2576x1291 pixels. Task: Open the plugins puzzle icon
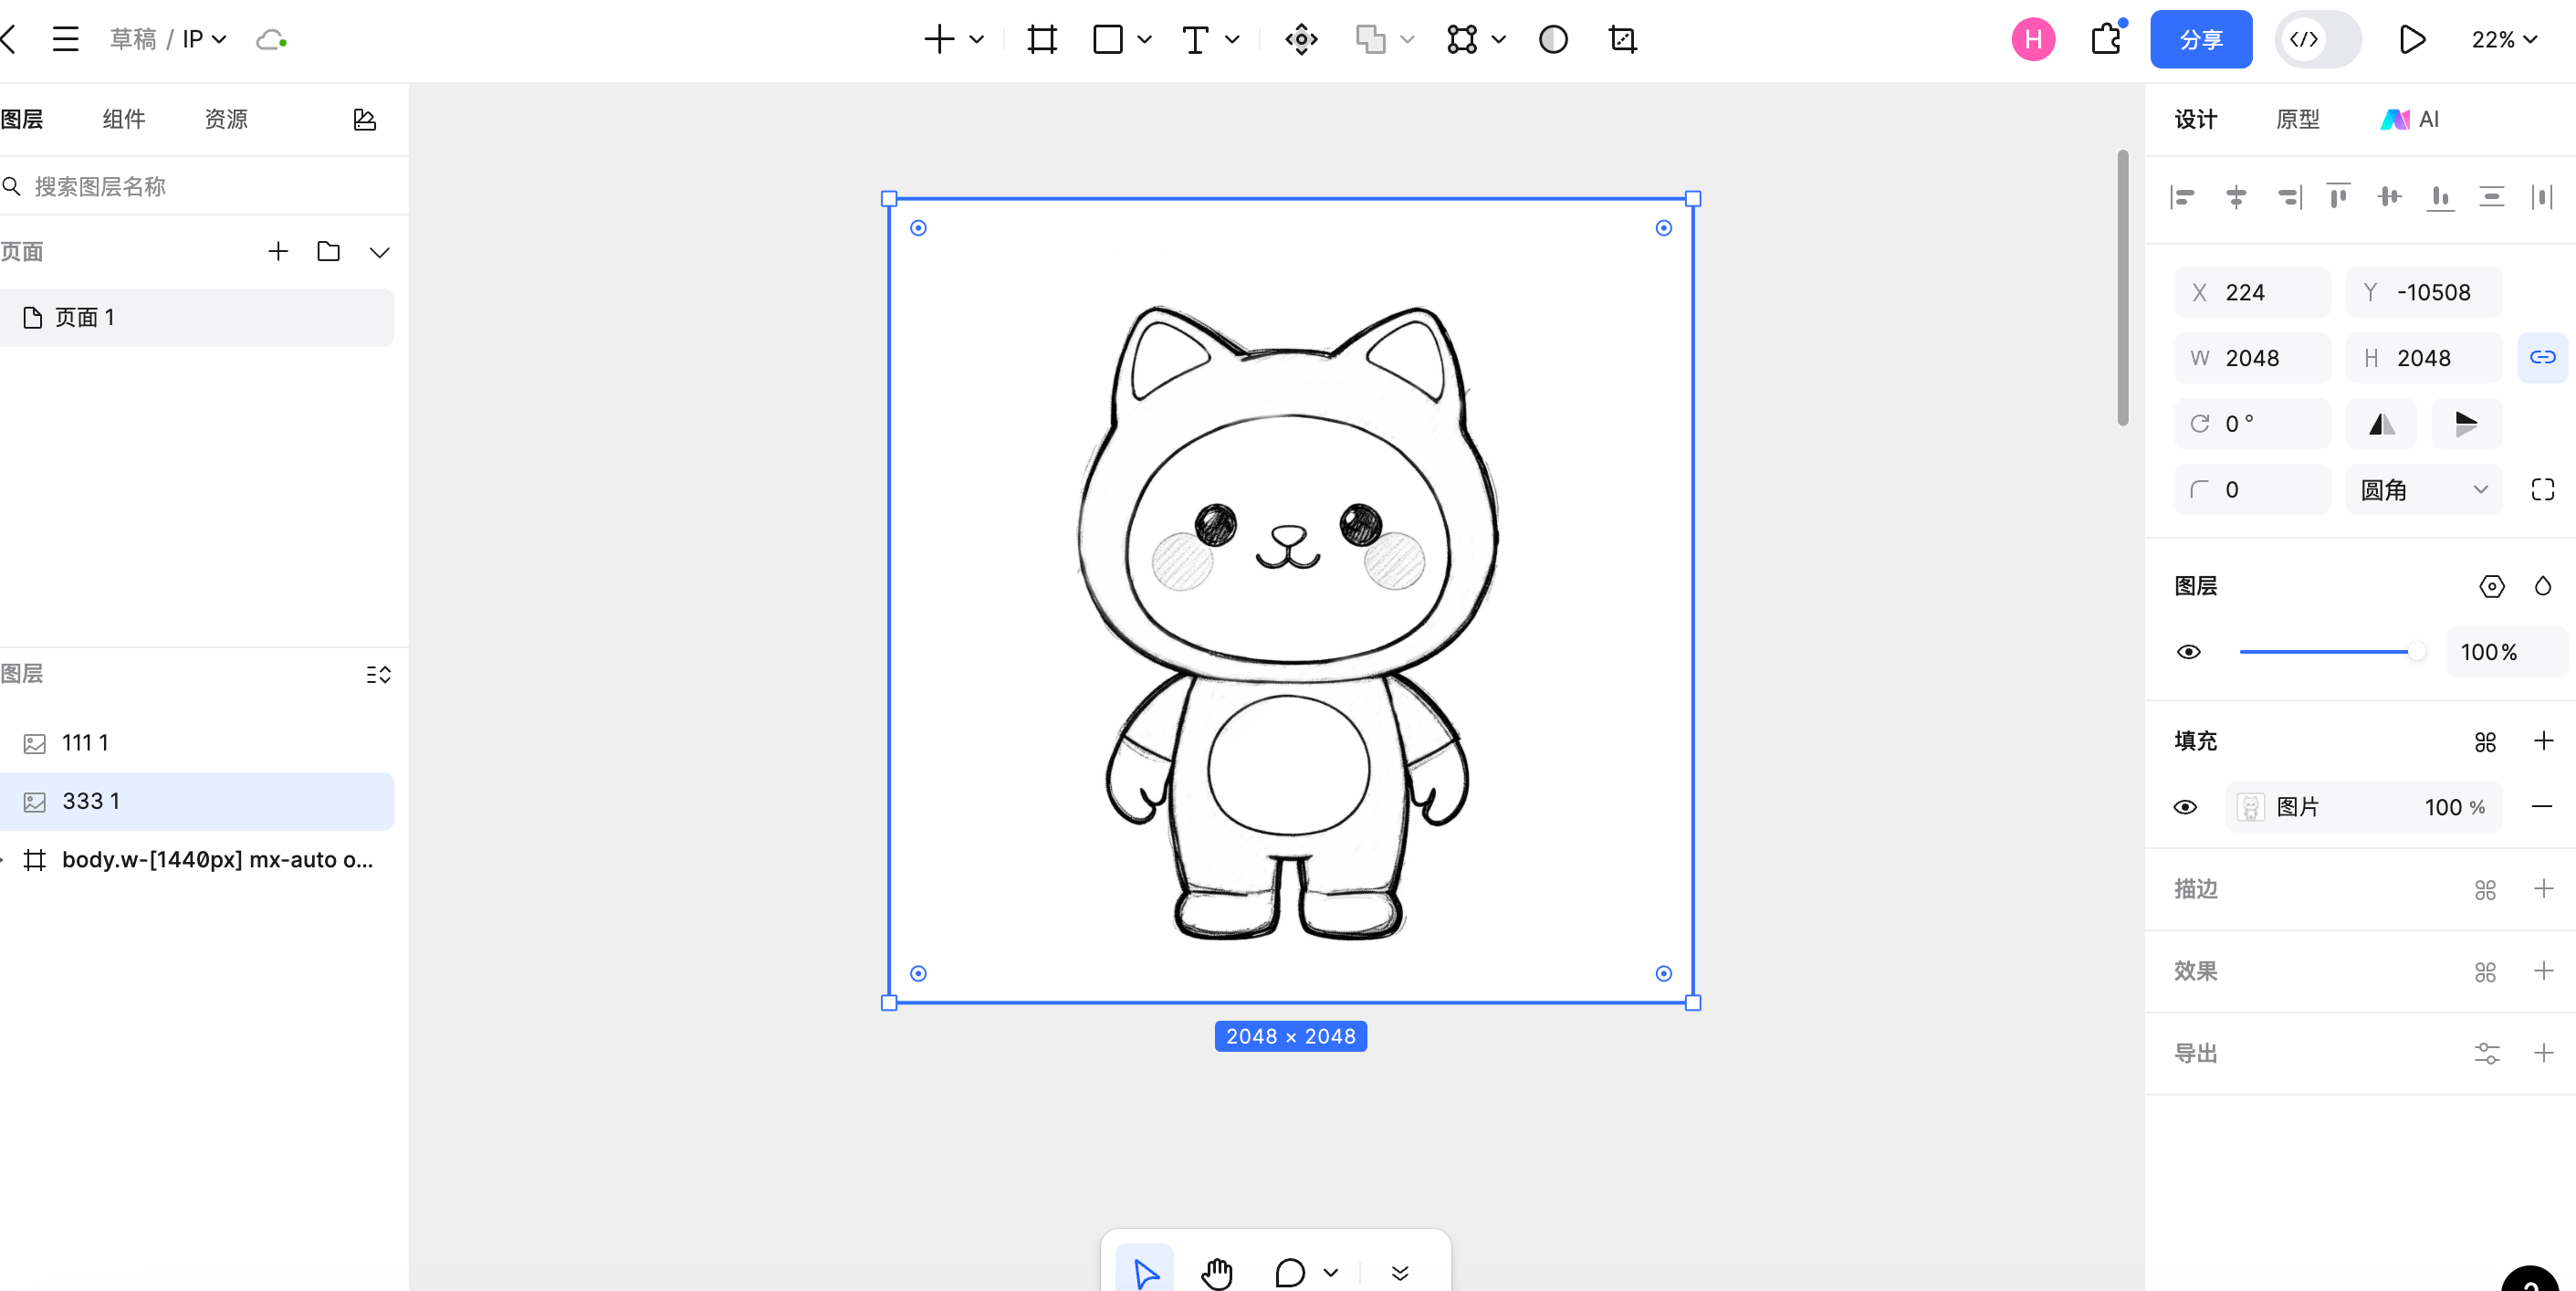[x=2105, y=40]
